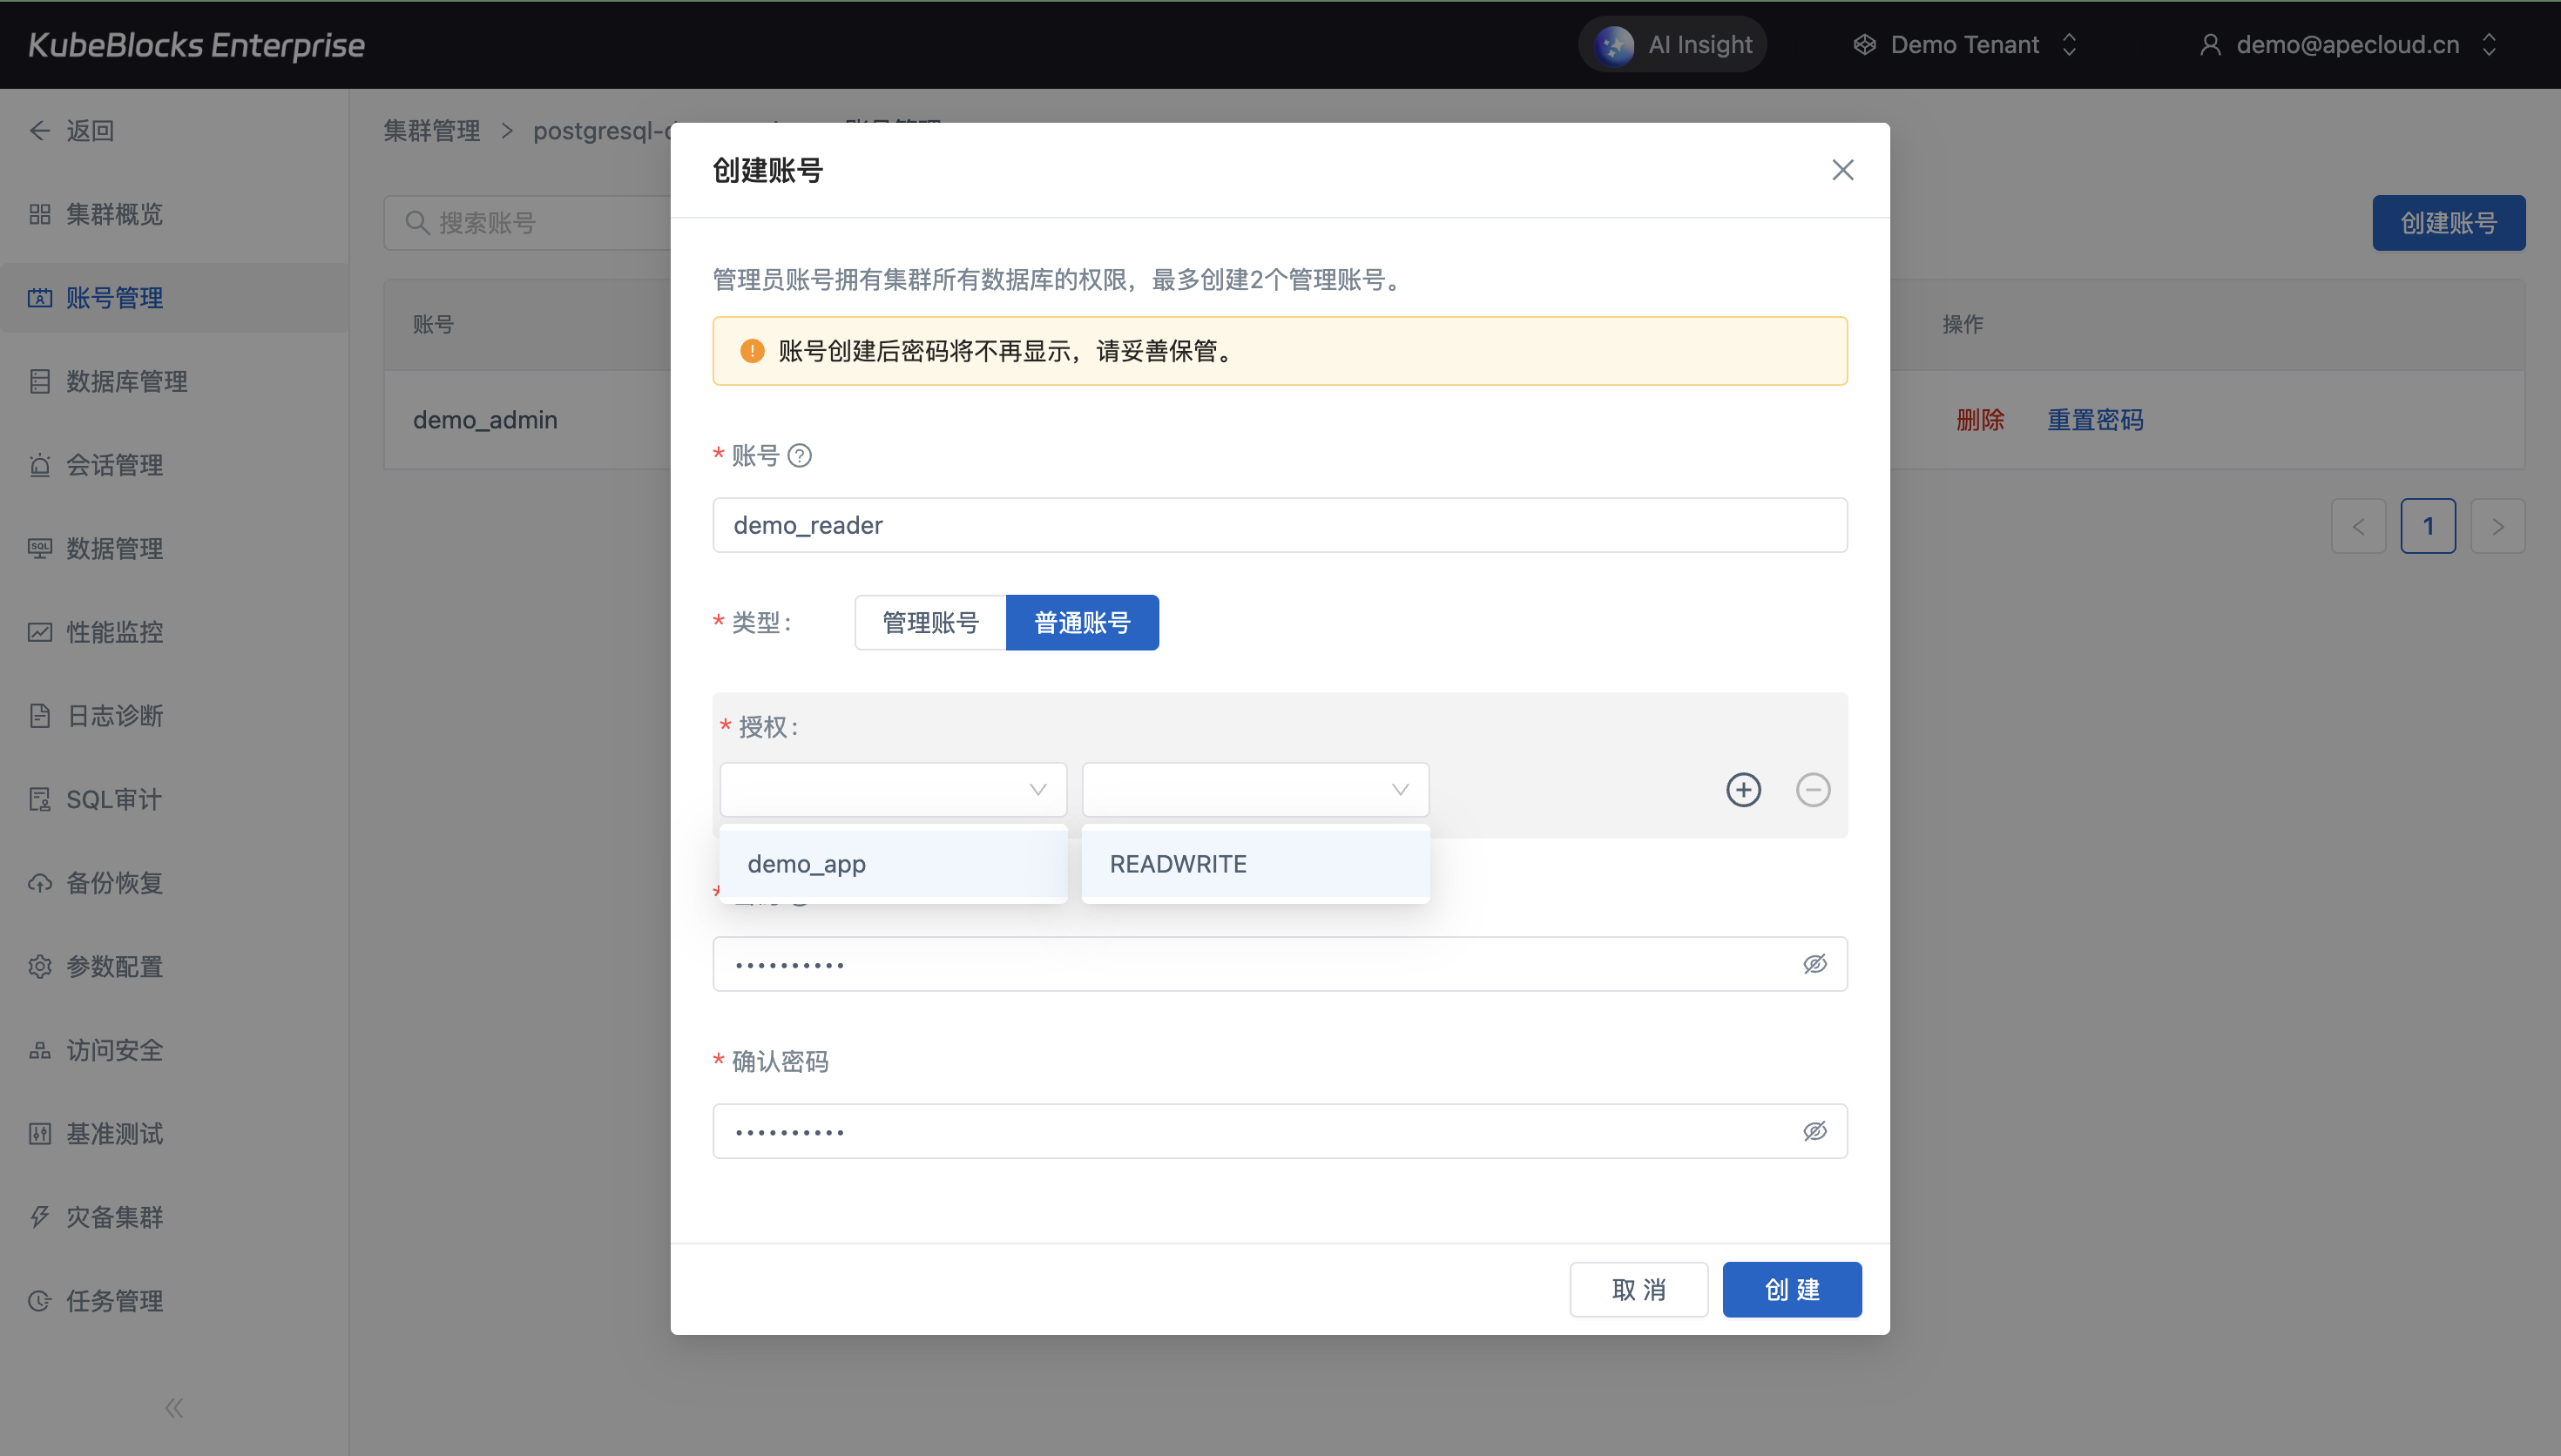Open 数据库管理 in the sidebar menu
The width and height of the screenshot is (2561, 1456).
(126, 381)
